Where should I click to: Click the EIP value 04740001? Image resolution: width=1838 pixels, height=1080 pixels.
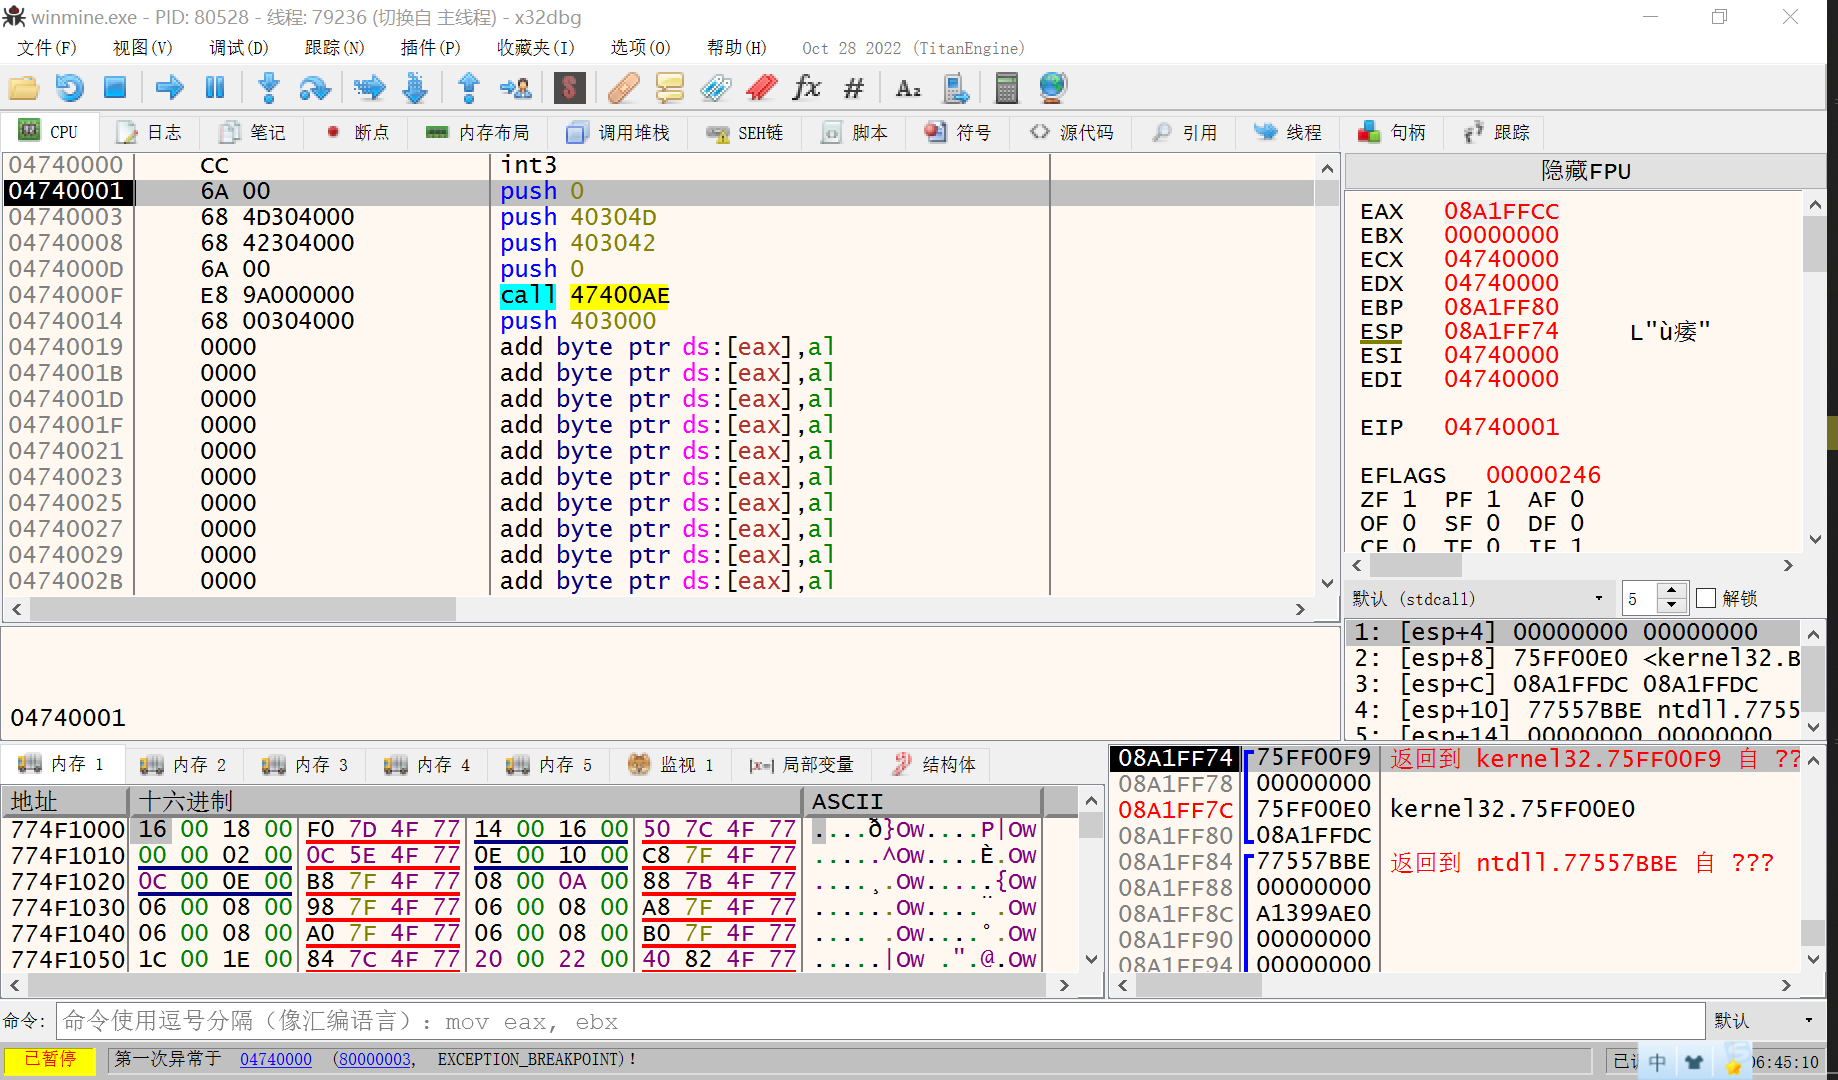(x=1501, y=427)
